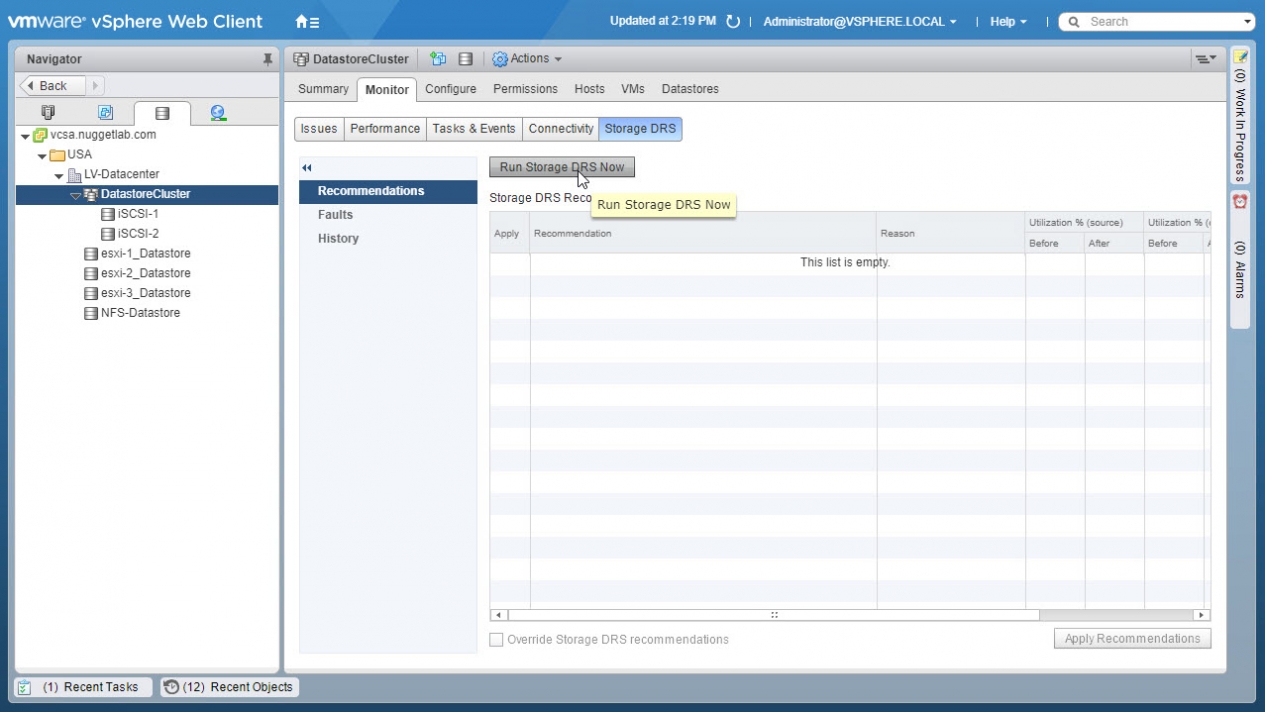Click Run Storage DRS Now button
Image resolution: width=1265 pixels, height=712 pixels.
coord(561,167)
